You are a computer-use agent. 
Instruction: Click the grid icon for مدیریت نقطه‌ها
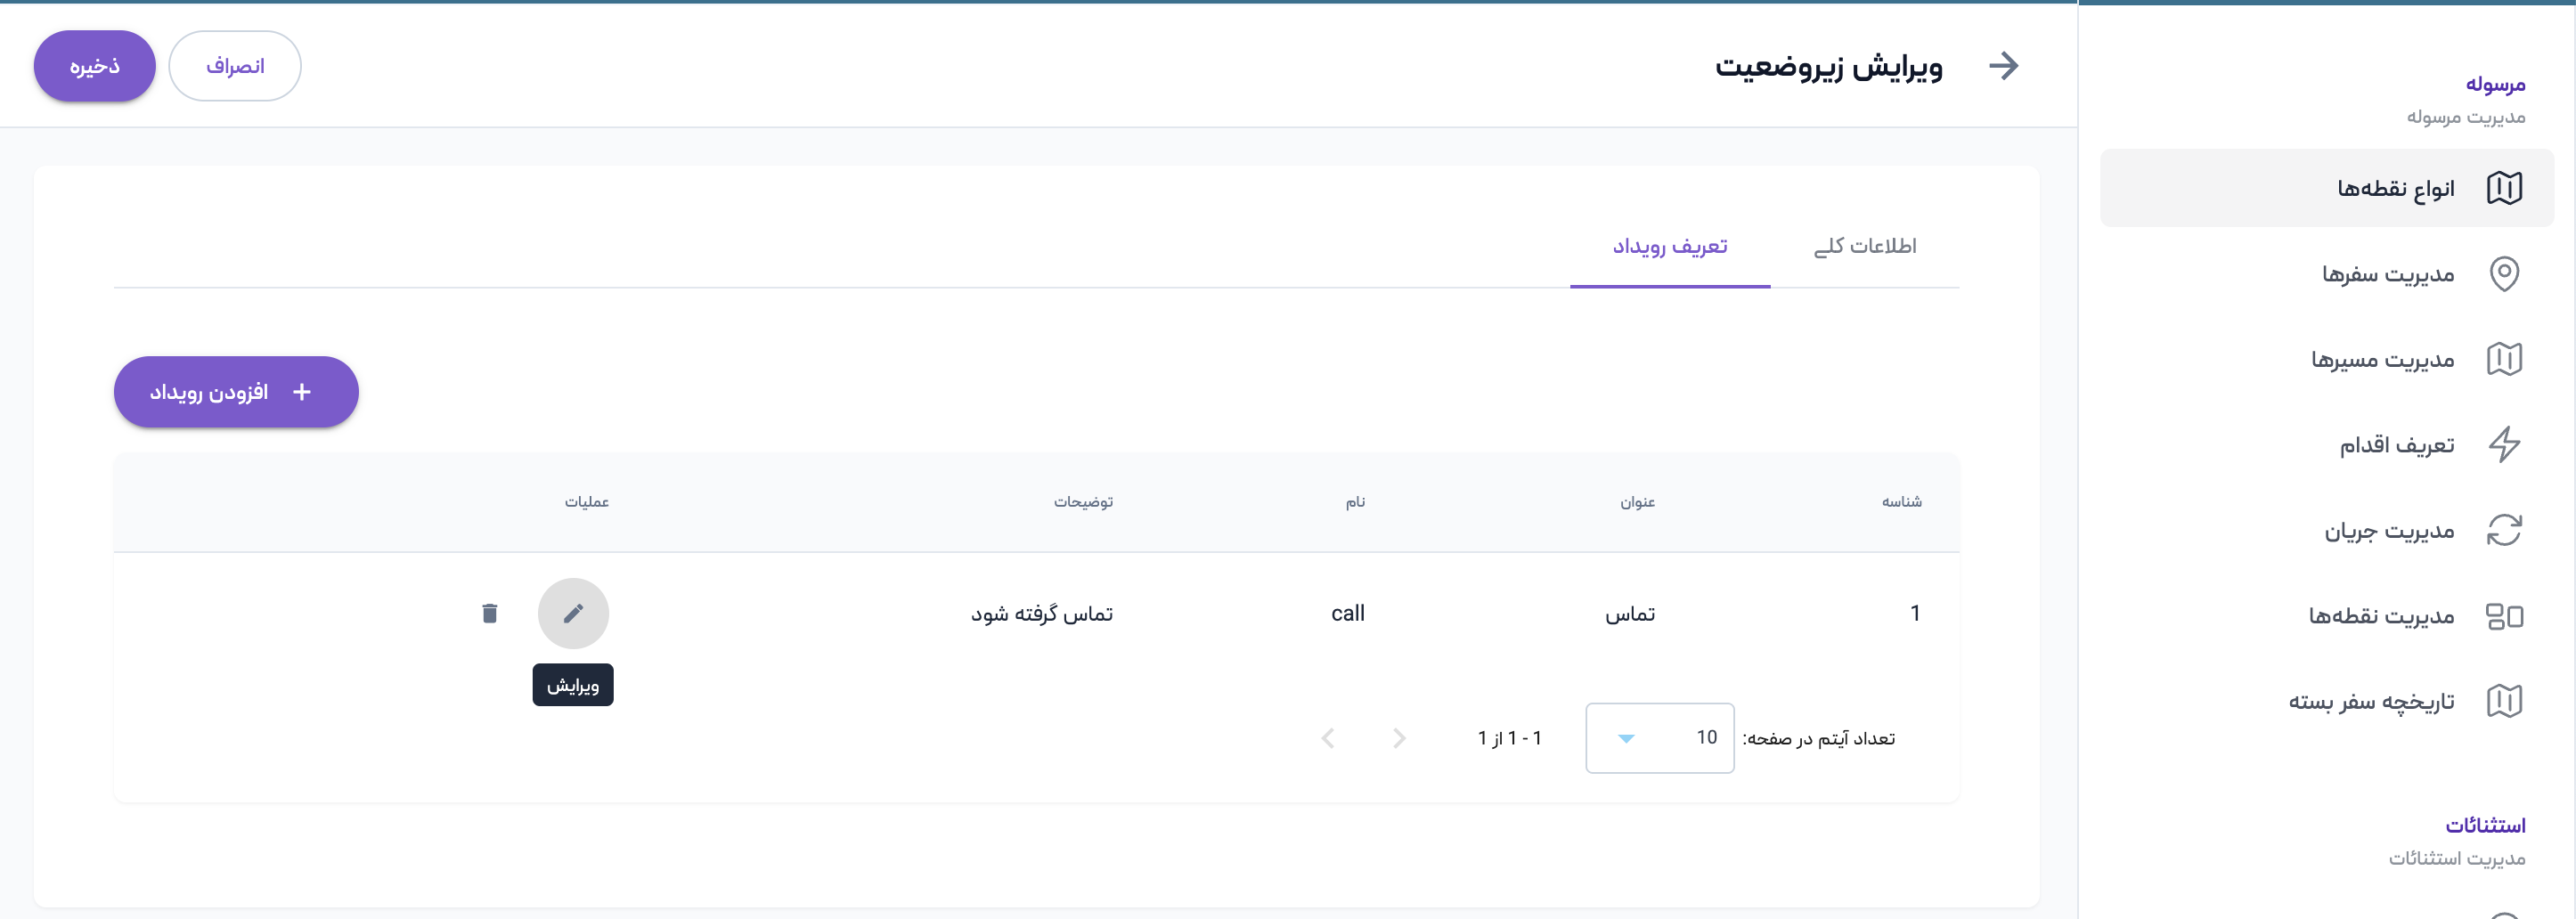(2503, 616)
